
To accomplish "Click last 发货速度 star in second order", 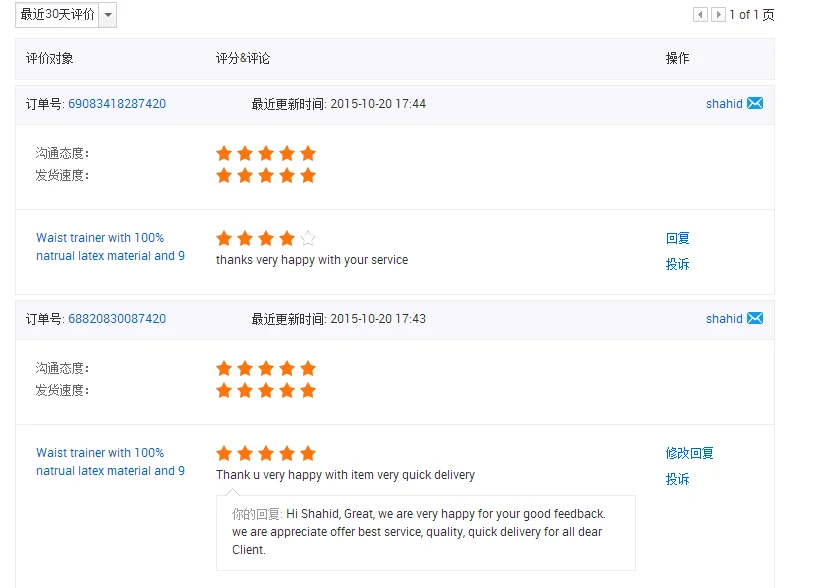I will pyautogui.click(x=308, y=390).
